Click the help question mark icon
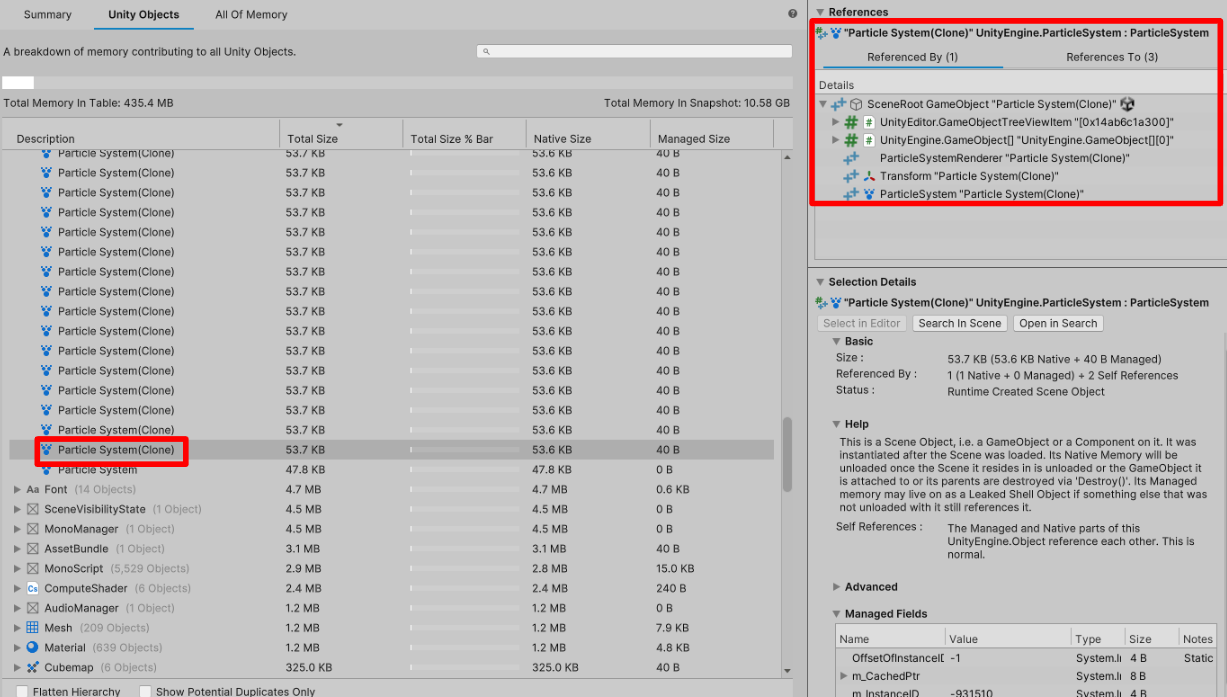Image resolution: width=1227 pixels, height=697 pixels. pos(793,14)
